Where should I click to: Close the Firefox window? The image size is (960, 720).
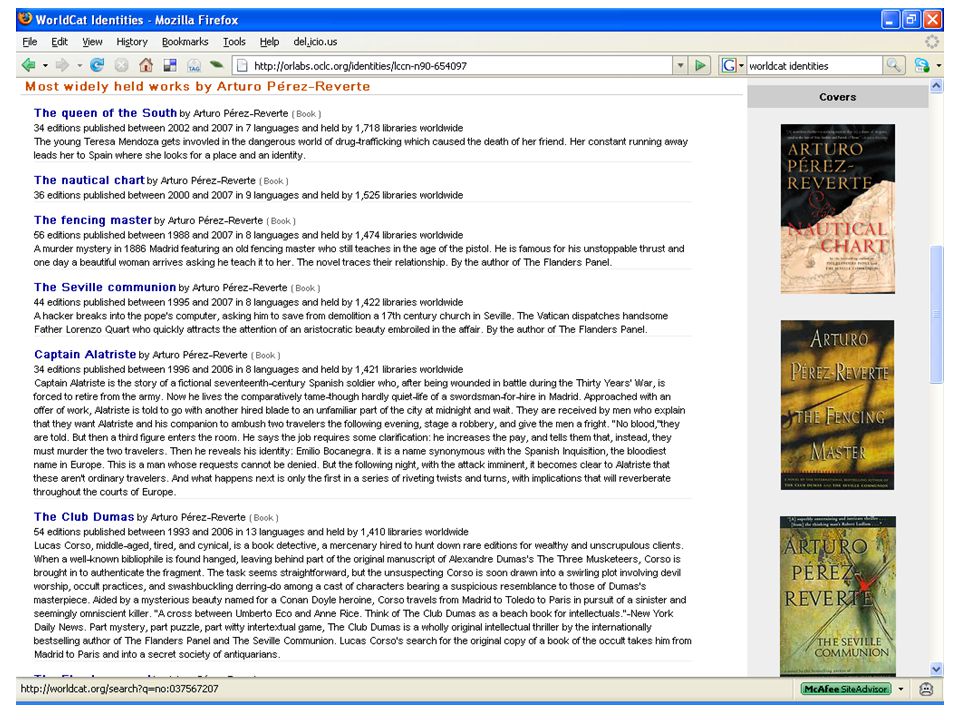[933, 20]
